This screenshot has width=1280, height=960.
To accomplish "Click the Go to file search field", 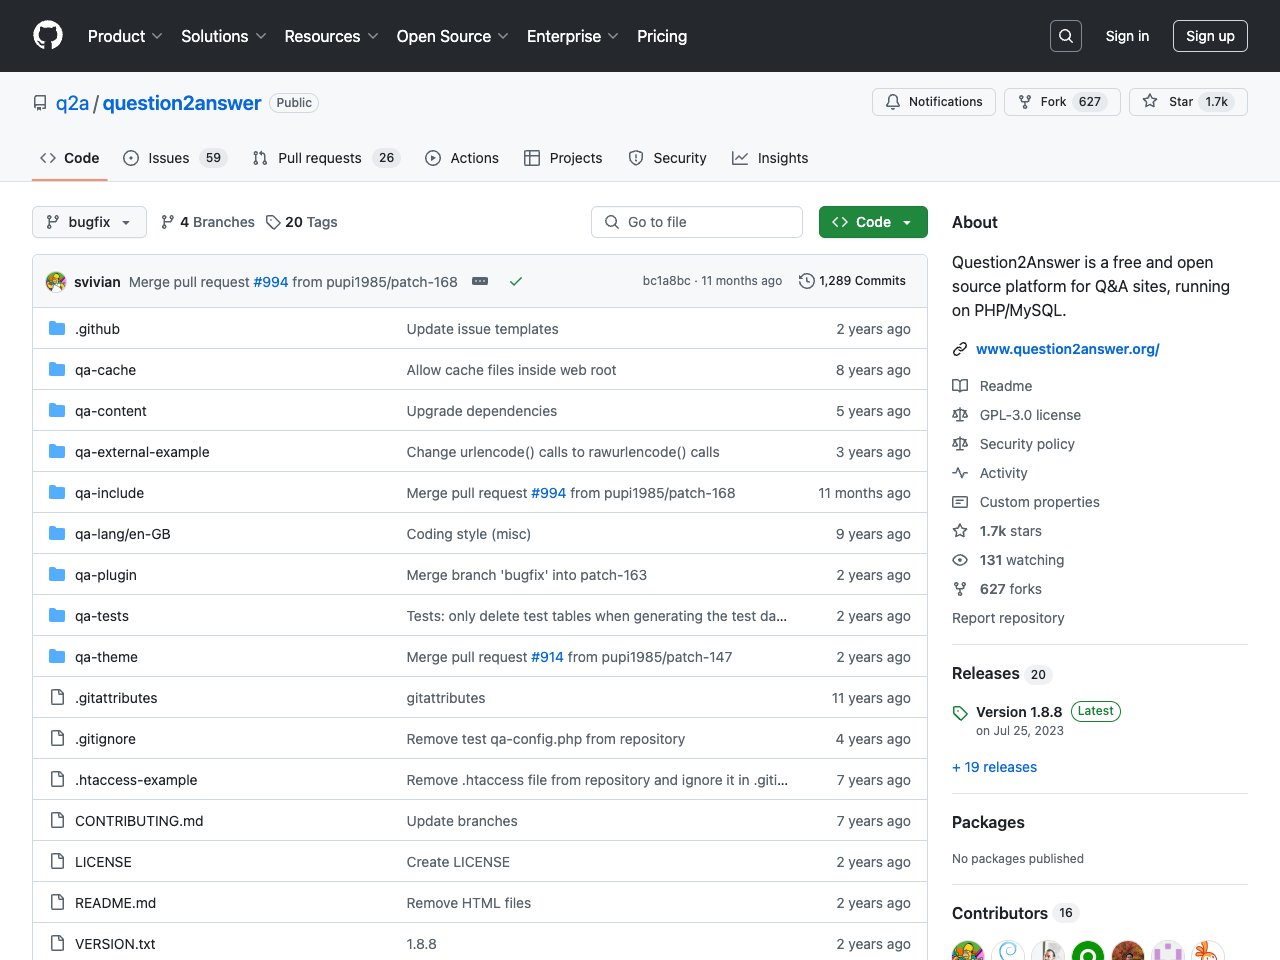I will (697, 222).
